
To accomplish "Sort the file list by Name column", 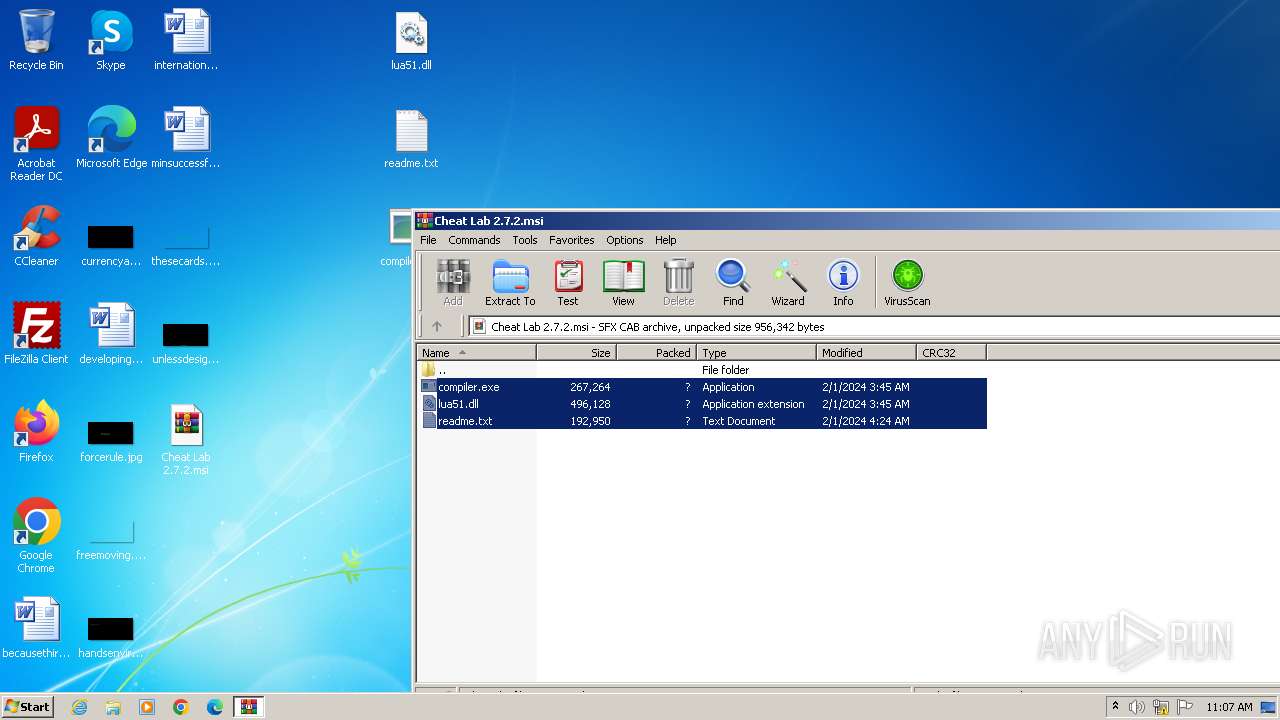I will click(477, 352).
